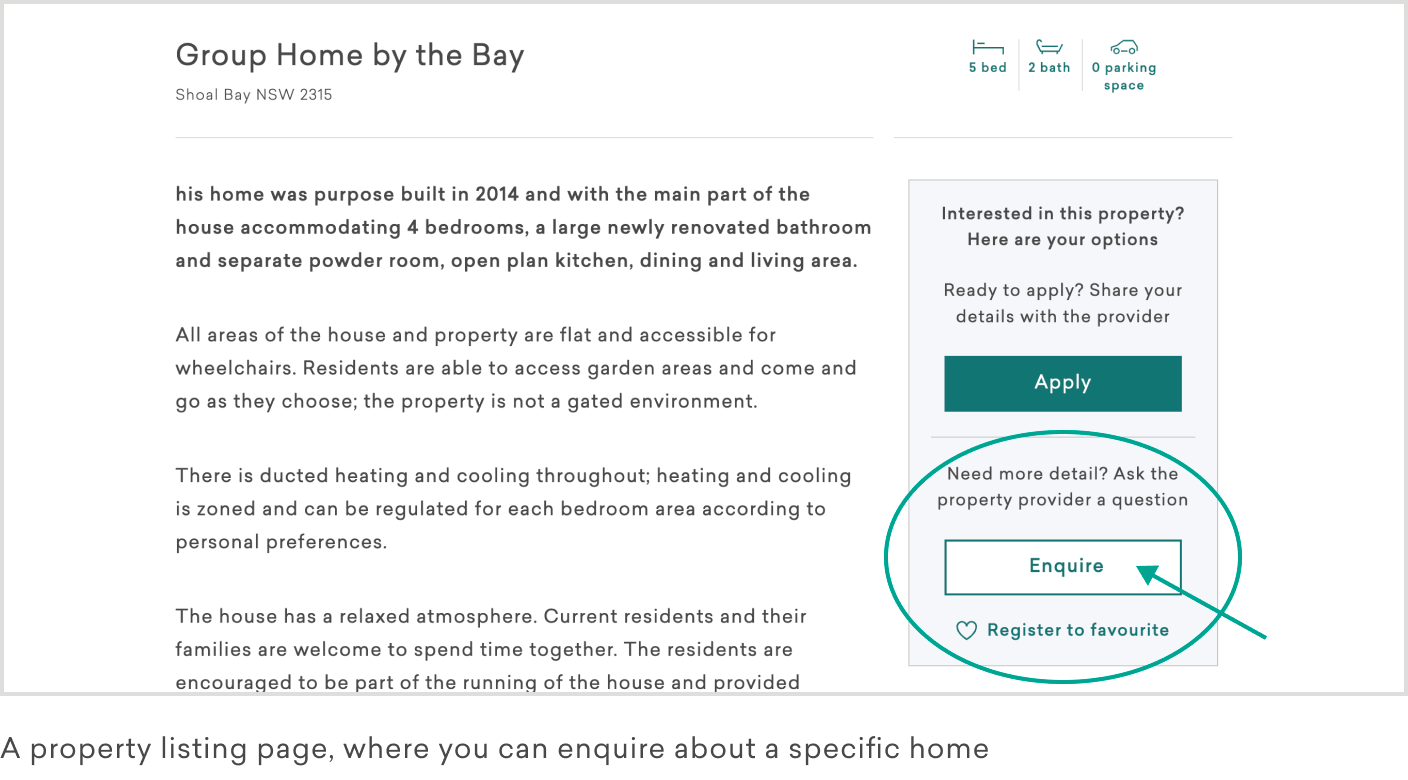This screenshot has width=1408, height=780.
Task: Click the 'Need more detail?' prompt text
Action: click(1062, 486)
